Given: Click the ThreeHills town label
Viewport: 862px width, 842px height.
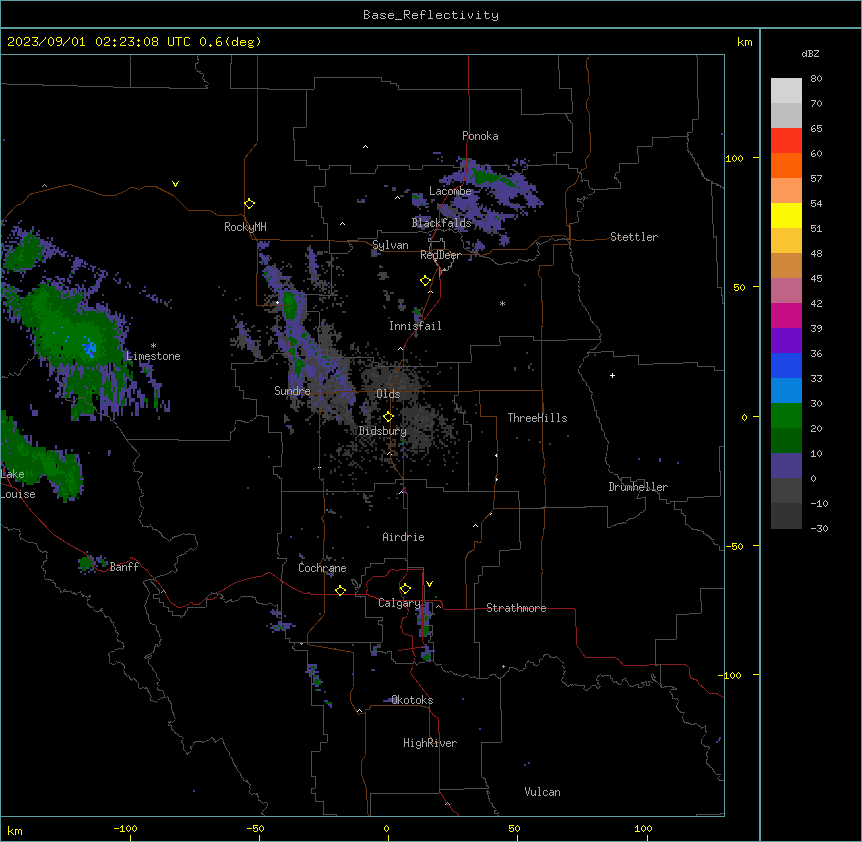Looking at the screenshot, I should coord(537,418).
